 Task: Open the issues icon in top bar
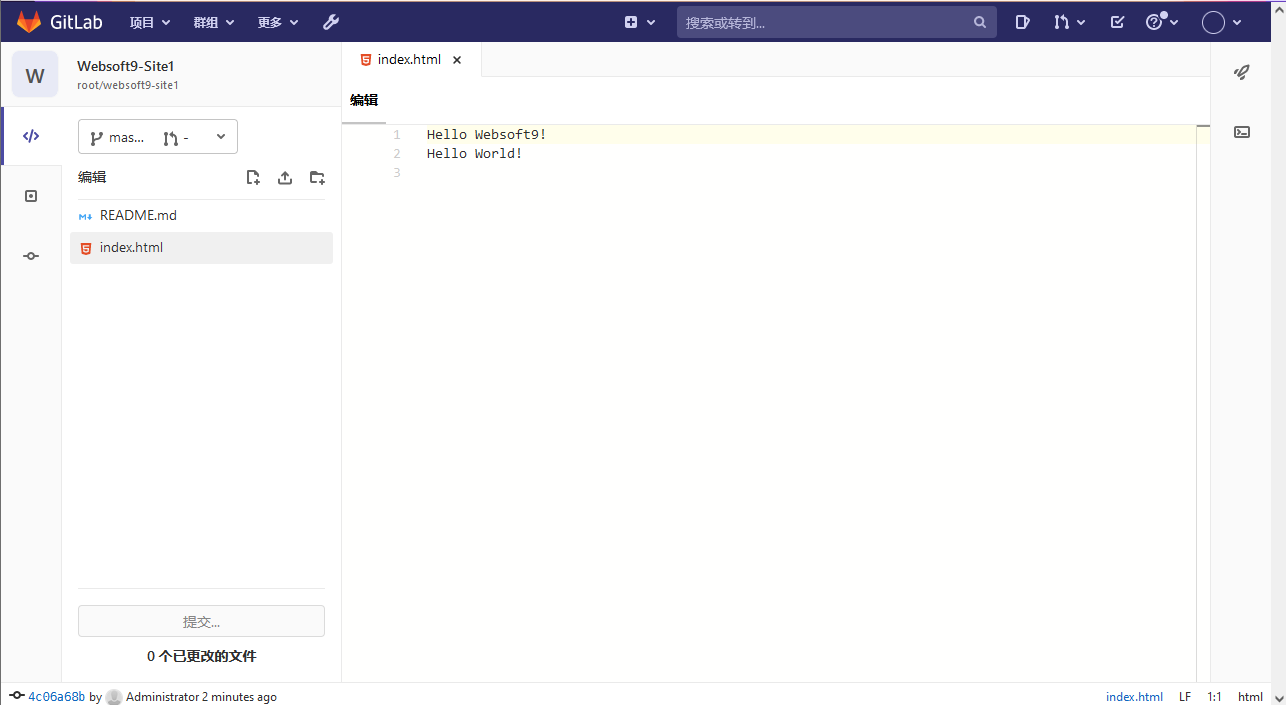click(1022, 22)
